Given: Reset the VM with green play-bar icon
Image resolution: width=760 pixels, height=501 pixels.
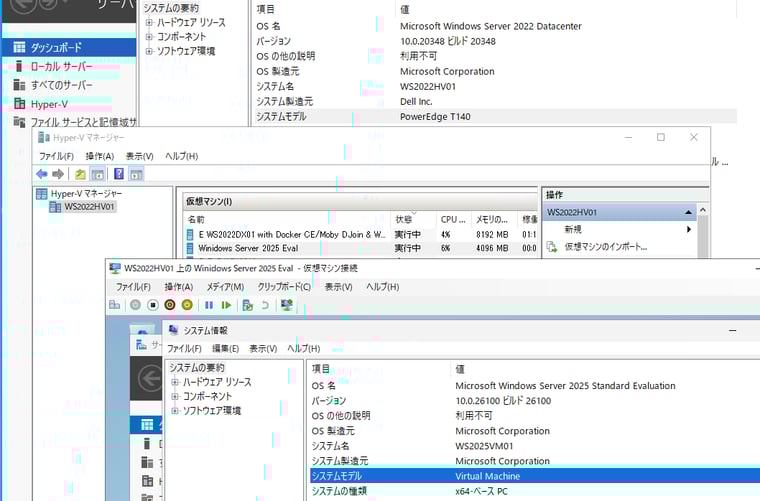Looking at the screenshot, I should [226, 305].
